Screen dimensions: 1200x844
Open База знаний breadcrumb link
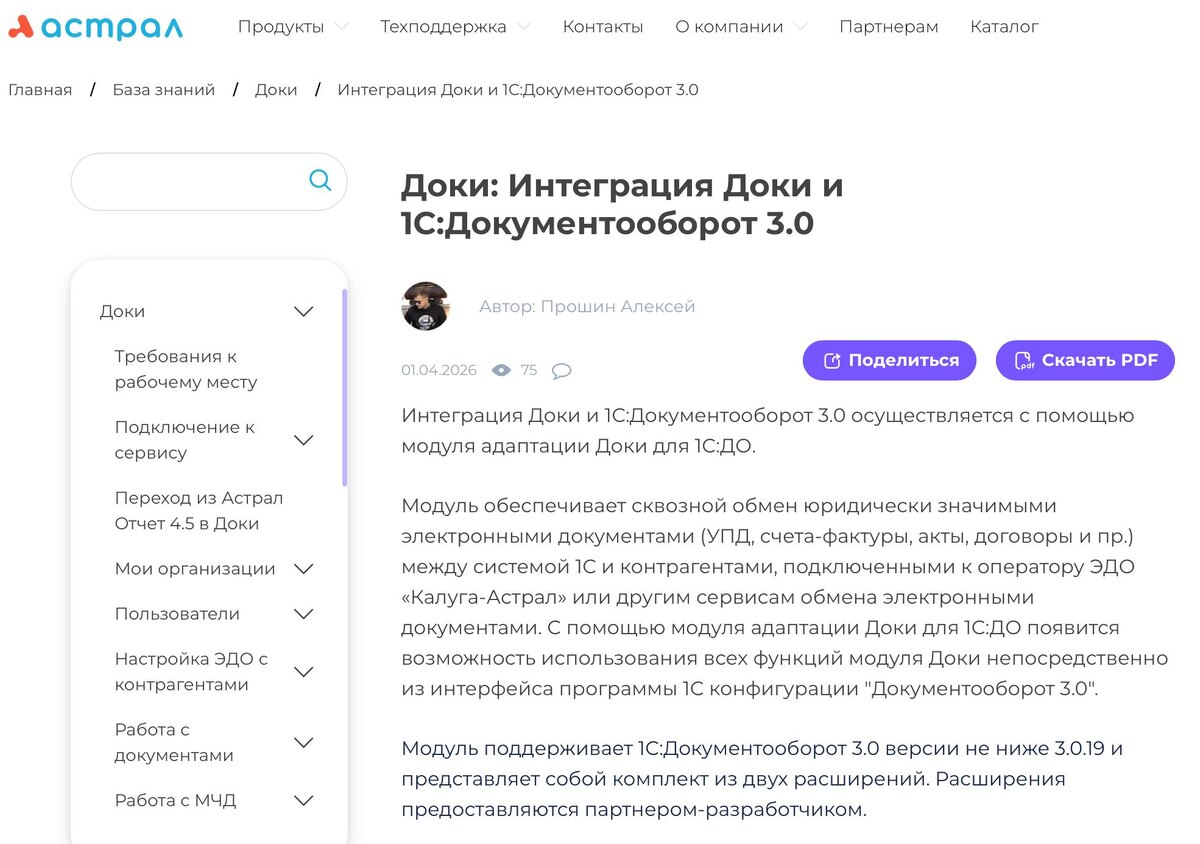click(164, 90)
